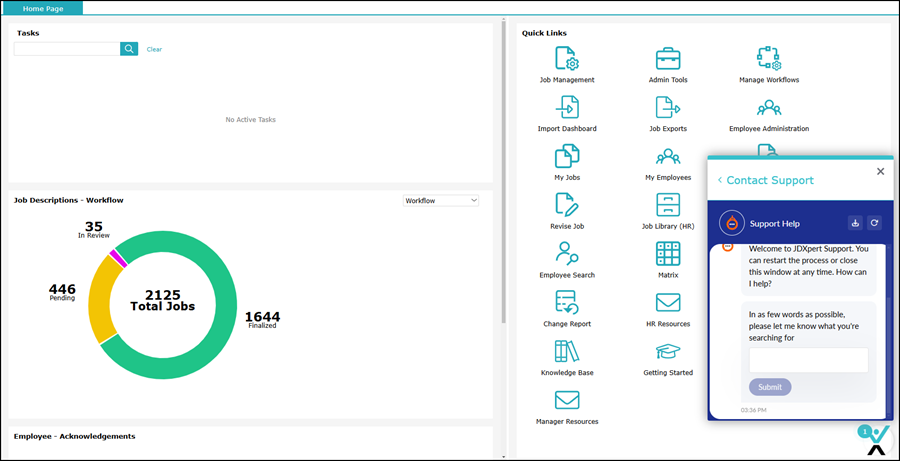900x462 pixels.
Task: Open the Job Management quick link icon
Action: (x=567, y=58)
